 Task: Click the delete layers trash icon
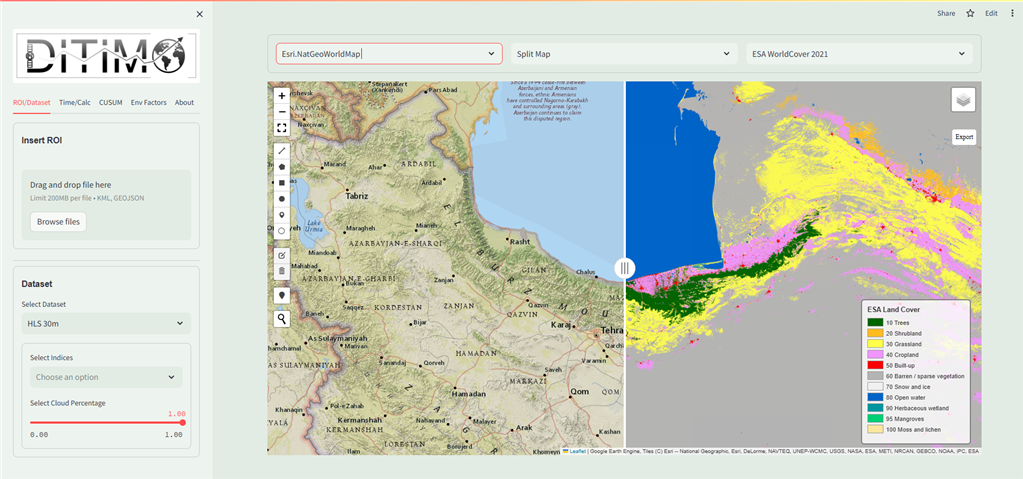tap(282, 271)
